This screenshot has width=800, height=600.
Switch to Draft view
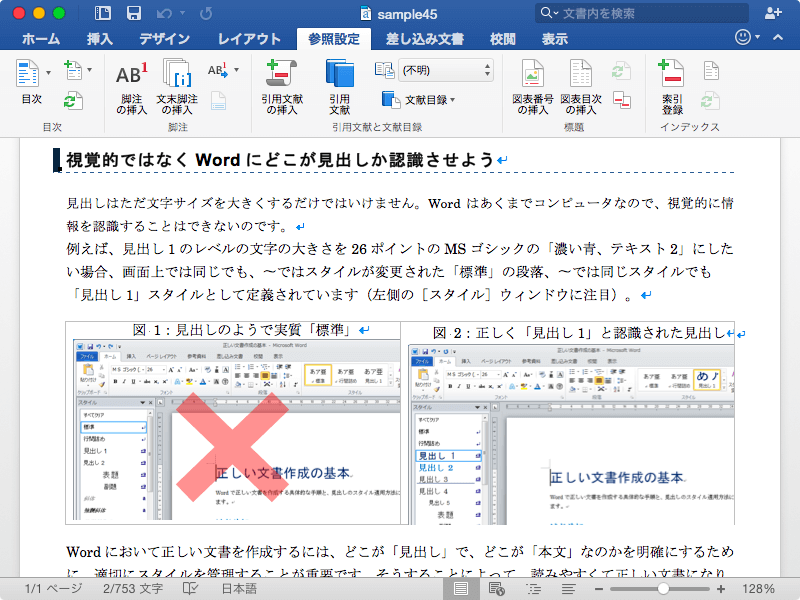[568, 588]
